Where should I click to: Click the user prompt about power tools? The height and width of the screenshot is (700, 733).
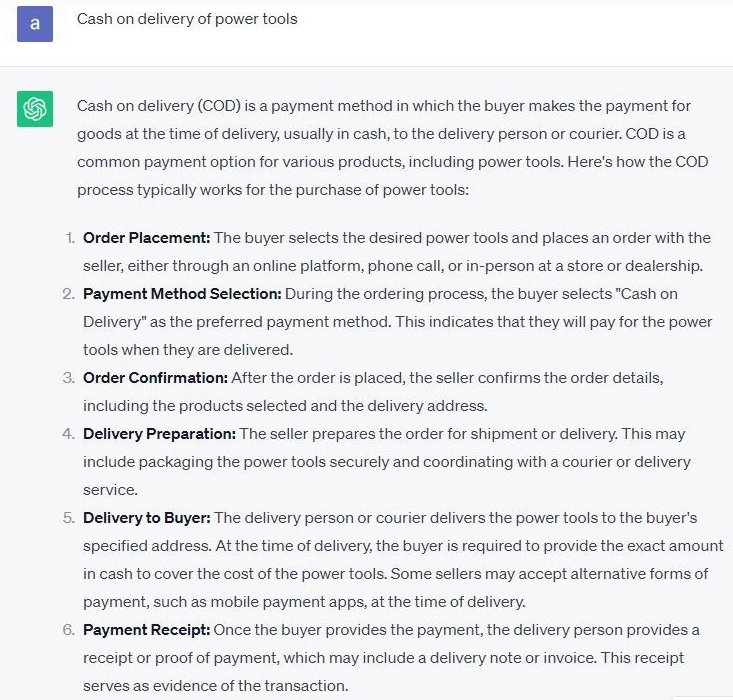click(x=187, y=19)
